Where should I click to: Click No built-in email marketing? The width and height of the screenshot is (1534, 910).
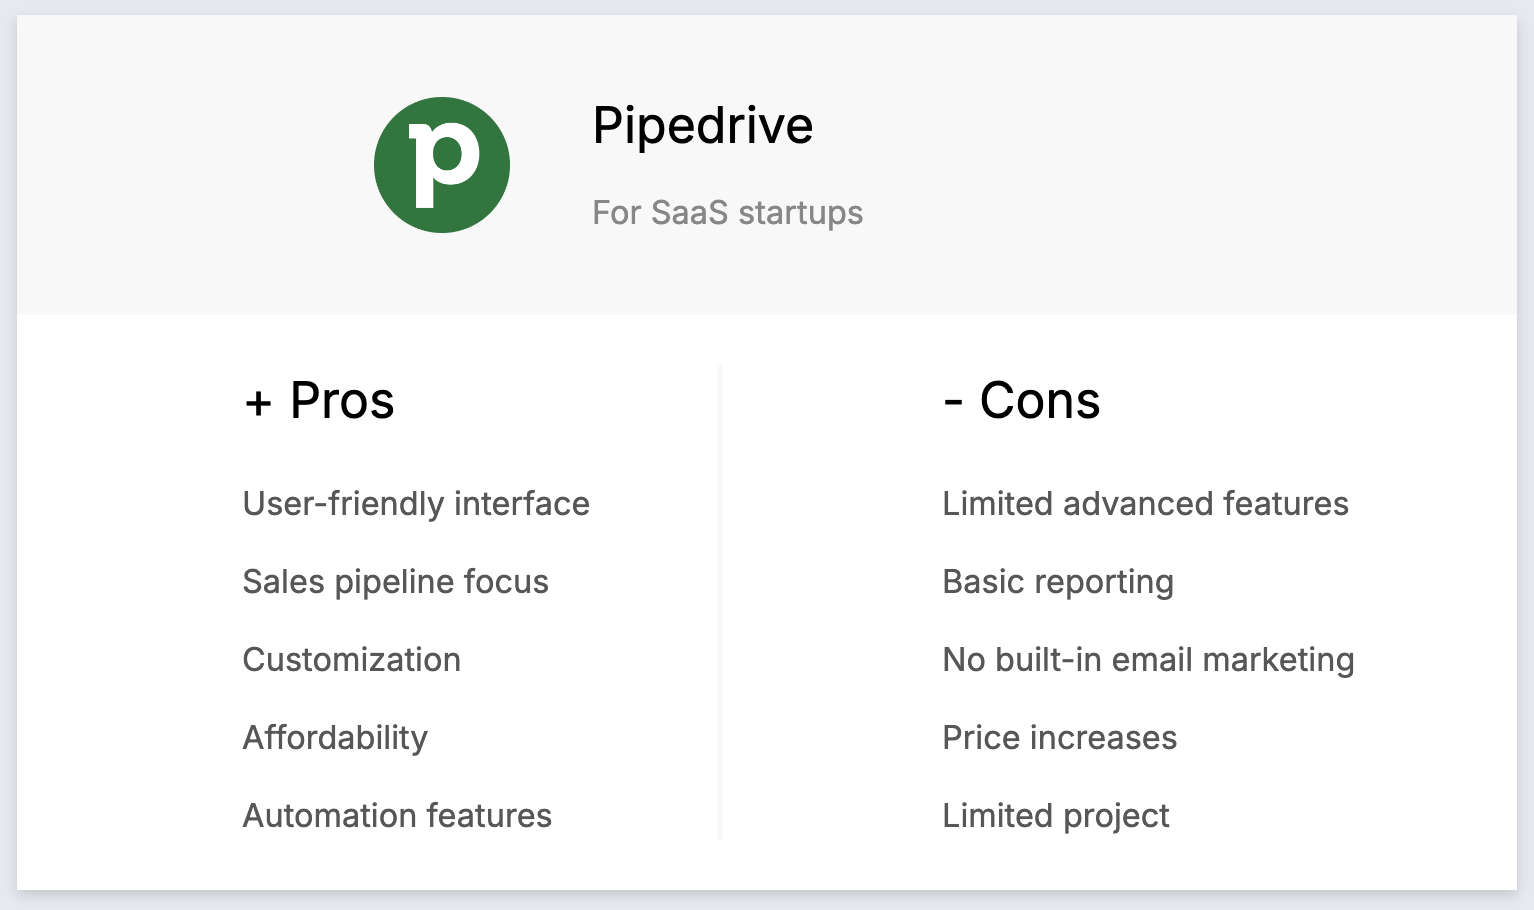click(1148, 660)
